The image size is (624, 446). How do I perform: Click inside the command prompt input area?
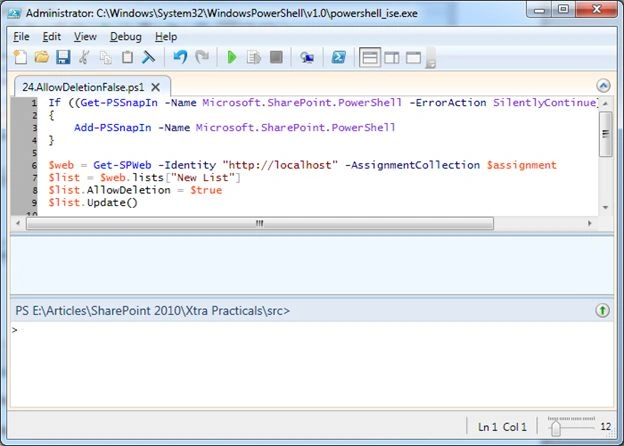[x=312, y=364]
